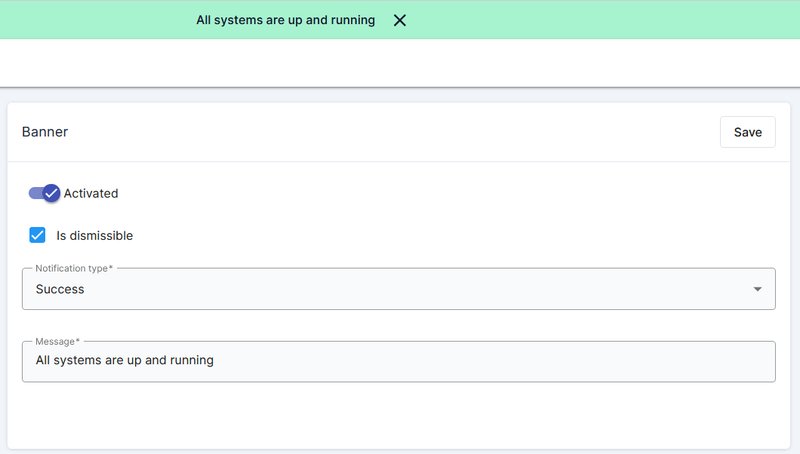The width and height of the screenshot is (800, 454).
Task: Select the Success value in the dropdown
Action: click(x=60, y=289)
